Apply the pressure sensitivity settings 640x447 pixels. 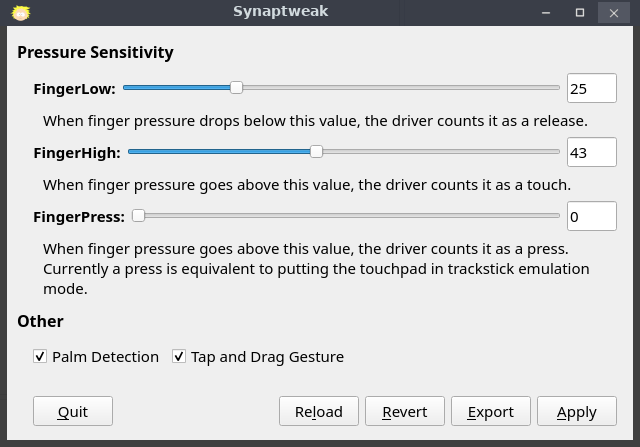click(x=576, y=411)
